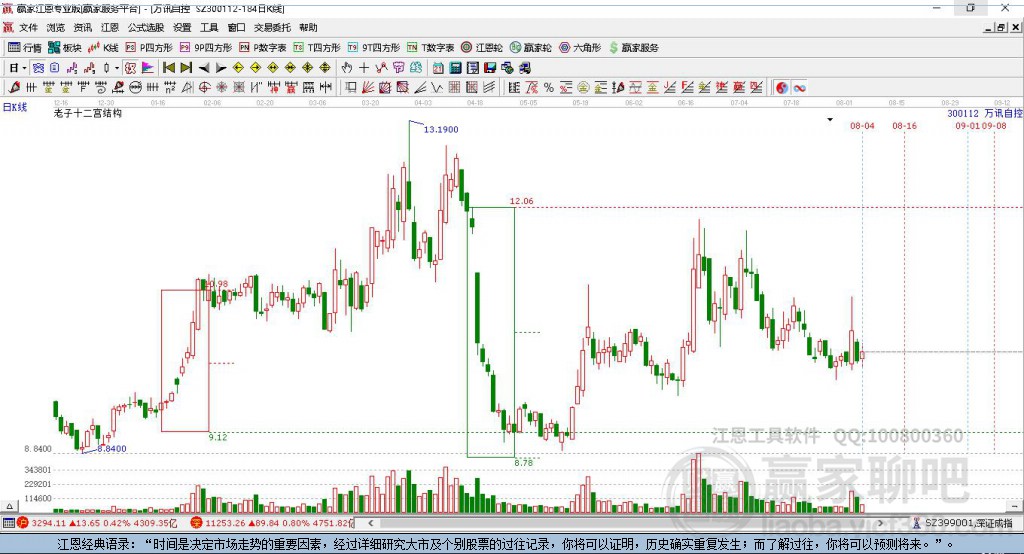Image resolution: width=1024 pixels, height=554 pixels.
Task: Click the calendar icon in toolbar
Action: pos(438,68)
